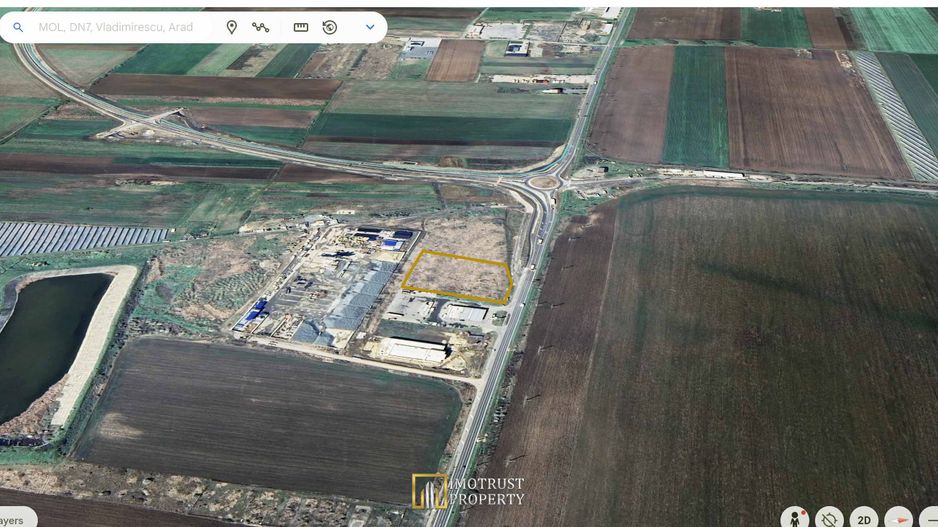Select the draw path or polygon tool
The image size is (938, 527).
click(260, 27)
